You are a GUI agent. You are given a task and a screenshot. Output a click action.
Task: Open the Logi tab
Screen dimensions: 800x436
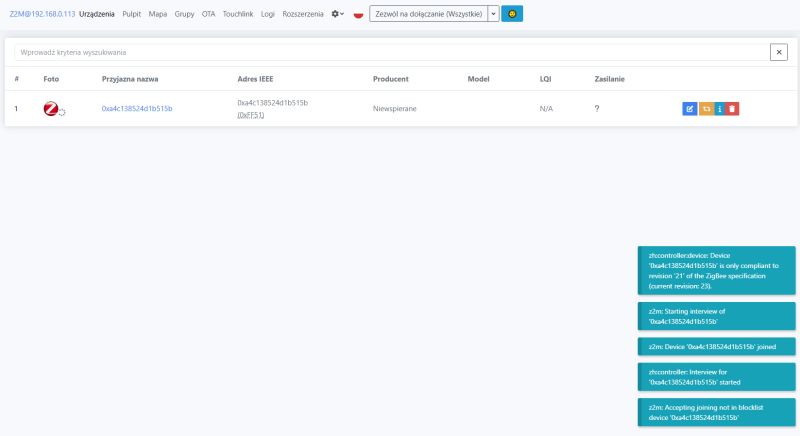pos(267,14)
